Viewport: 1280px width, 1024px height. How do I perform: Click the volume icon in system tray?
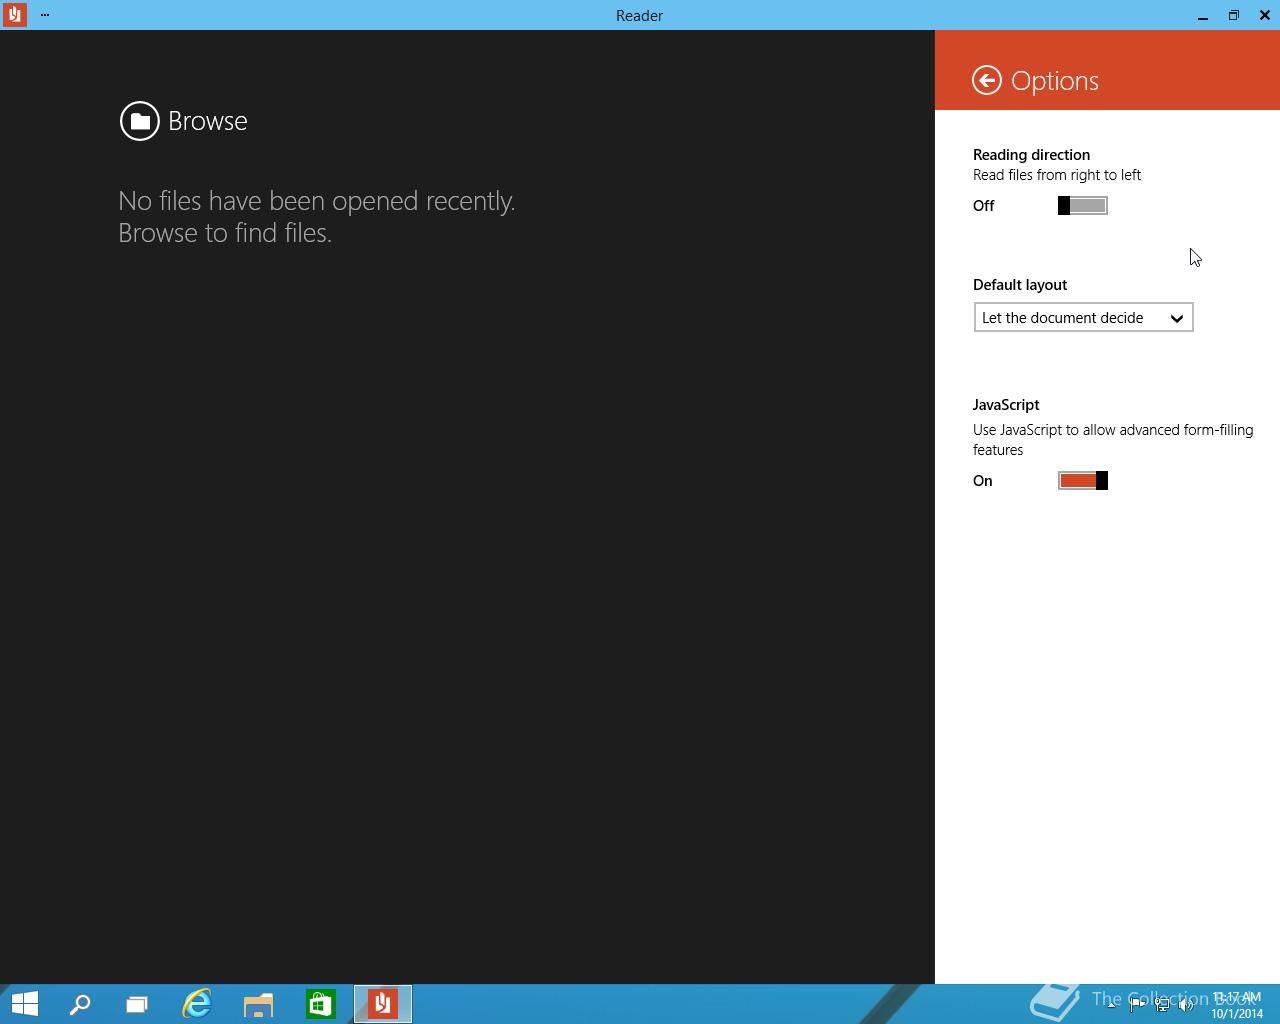coord(1186,1005)
